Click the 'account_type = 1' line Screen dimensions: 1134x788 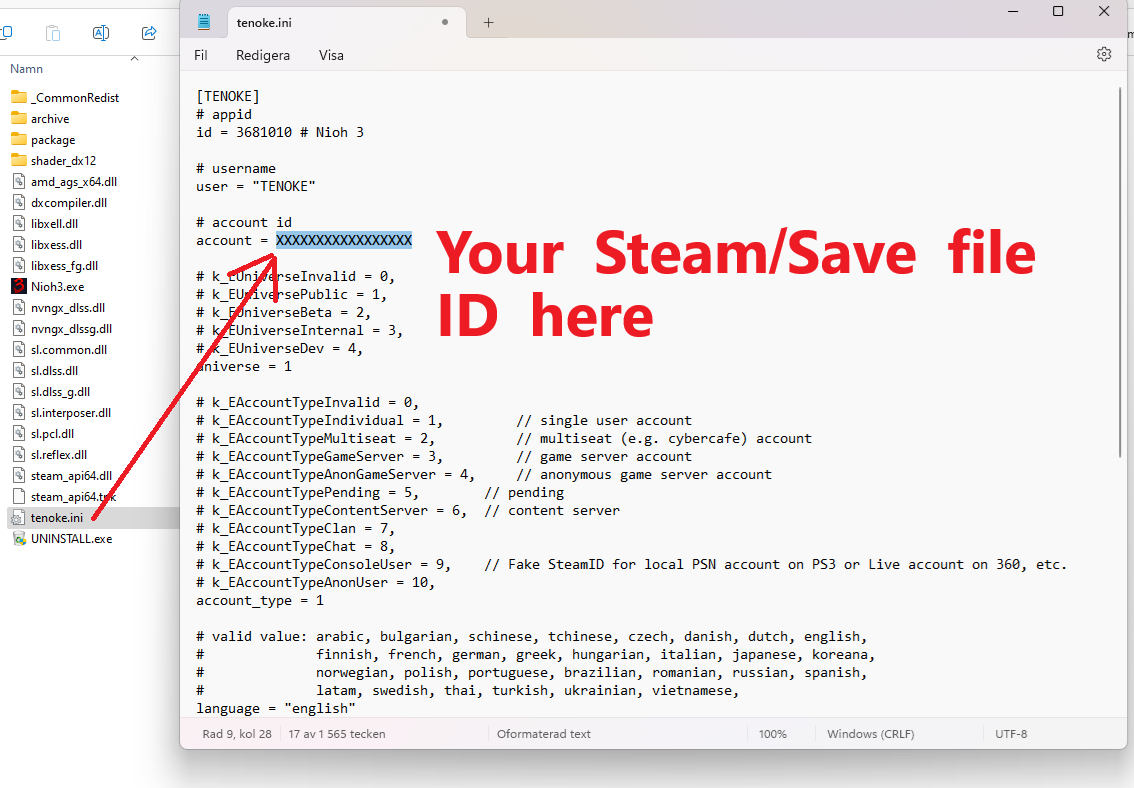coord(260,601)
